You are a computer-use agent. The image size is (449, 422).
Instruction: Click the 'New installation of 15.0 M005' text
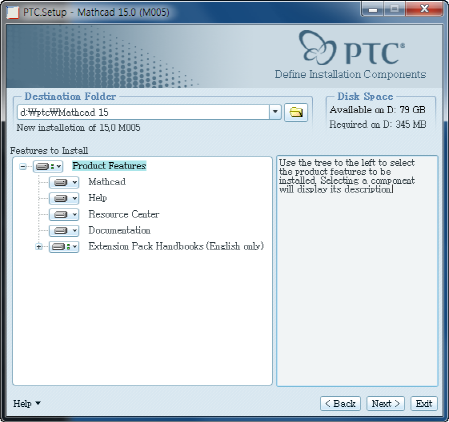tap(78, 128)
